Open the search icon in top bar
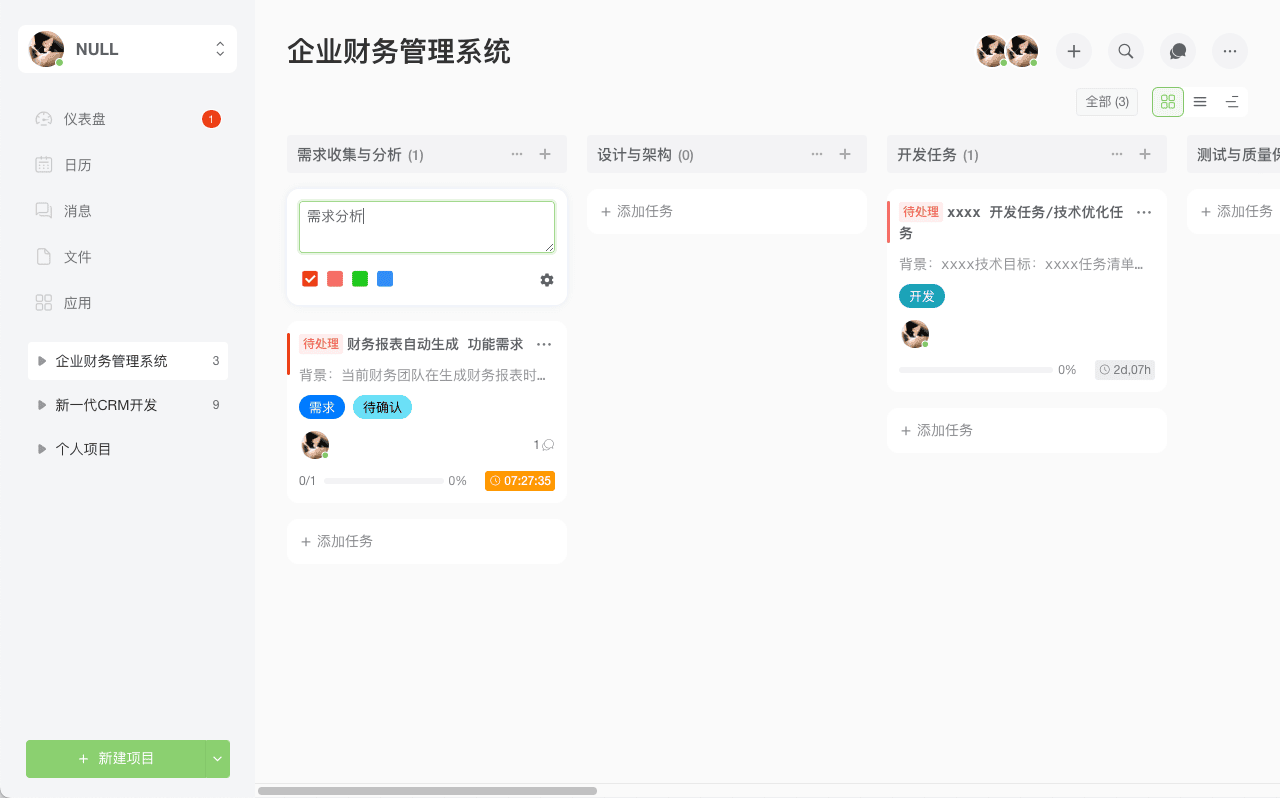The height and width of the screenshot is (798, 1280). click(x=1125, y=51)
